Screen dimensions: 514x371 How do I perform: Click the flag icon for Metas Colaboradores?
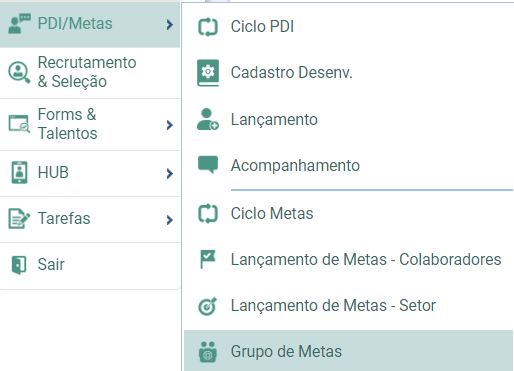208,259
